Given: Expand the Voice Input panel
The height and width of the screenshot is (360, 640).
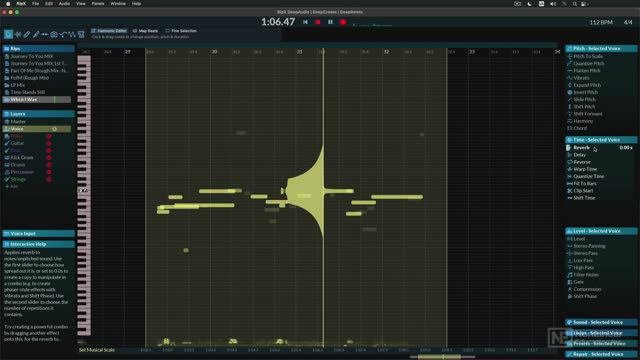Looking at the screenshot, I should (38, 233).
